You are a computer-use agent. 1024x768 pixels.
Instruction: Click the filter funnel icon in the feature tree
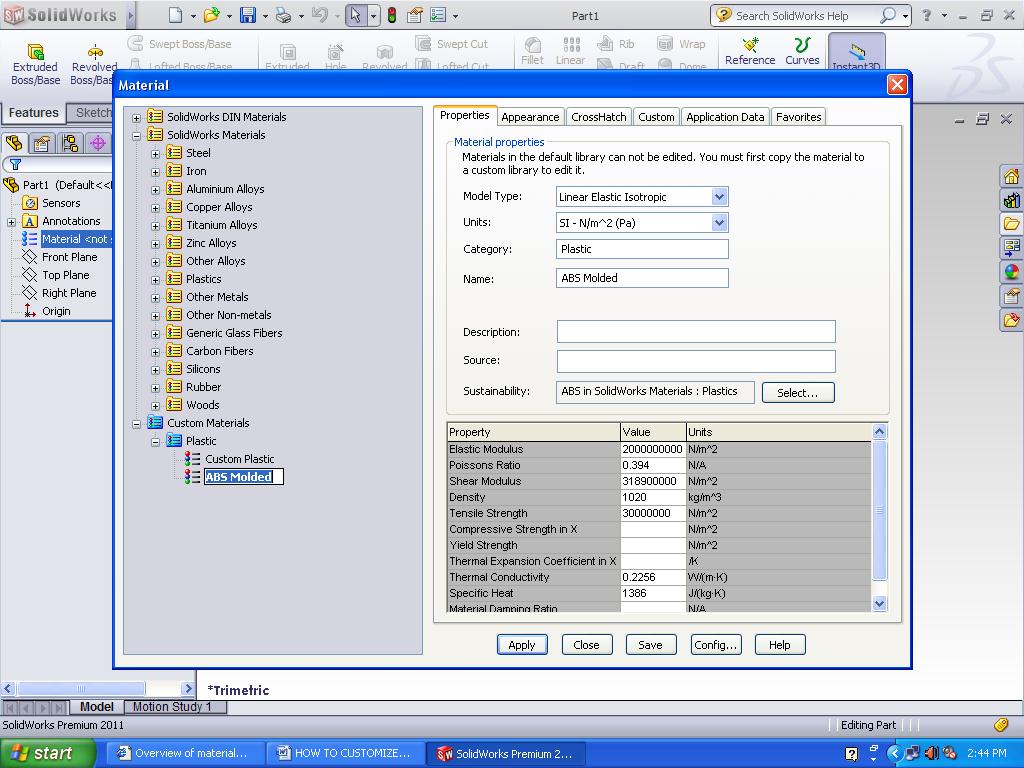15,165
